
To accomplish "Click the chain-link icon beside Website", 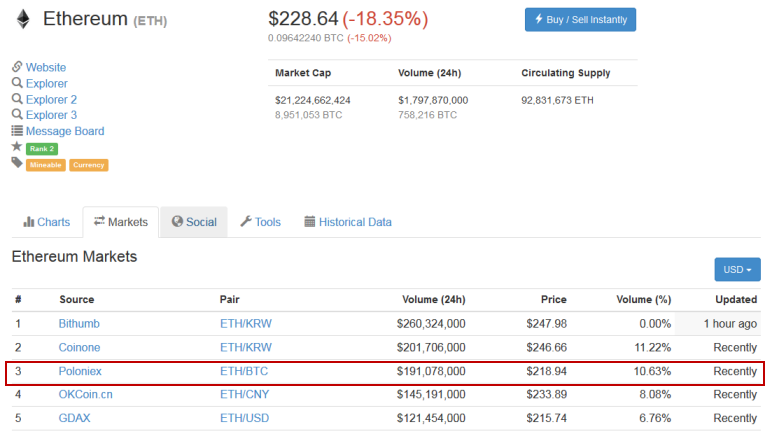I will pos(17,67).
